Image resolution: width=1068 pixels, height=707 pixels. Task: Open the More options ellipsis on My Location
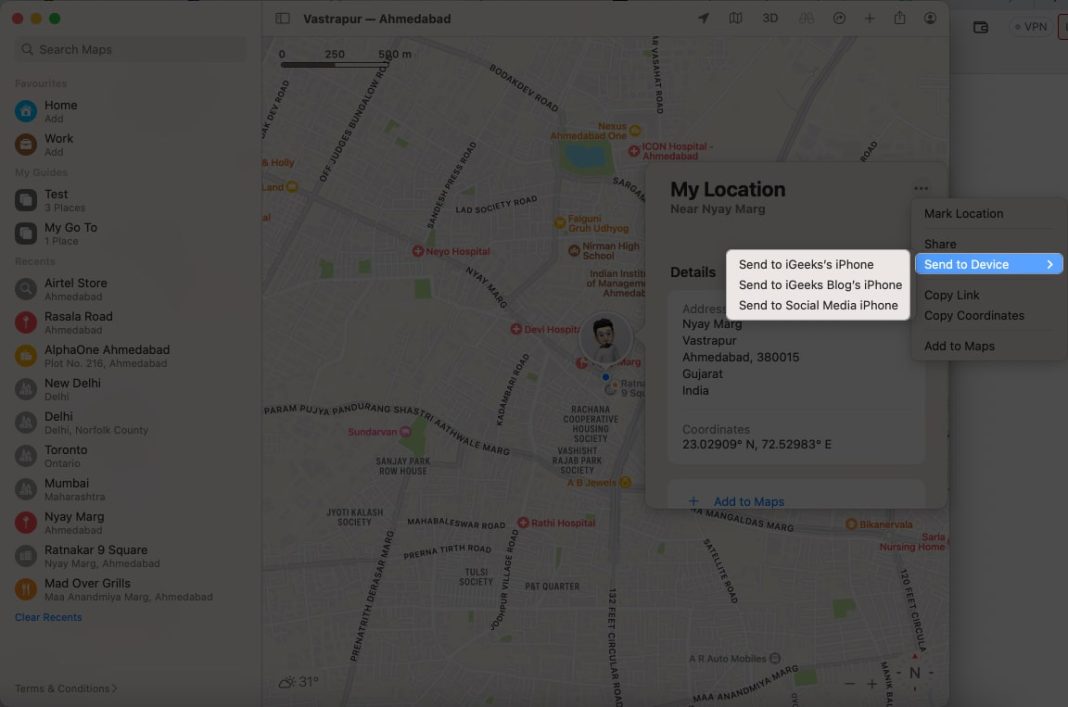pyautogui.click(x=921, y=187)
